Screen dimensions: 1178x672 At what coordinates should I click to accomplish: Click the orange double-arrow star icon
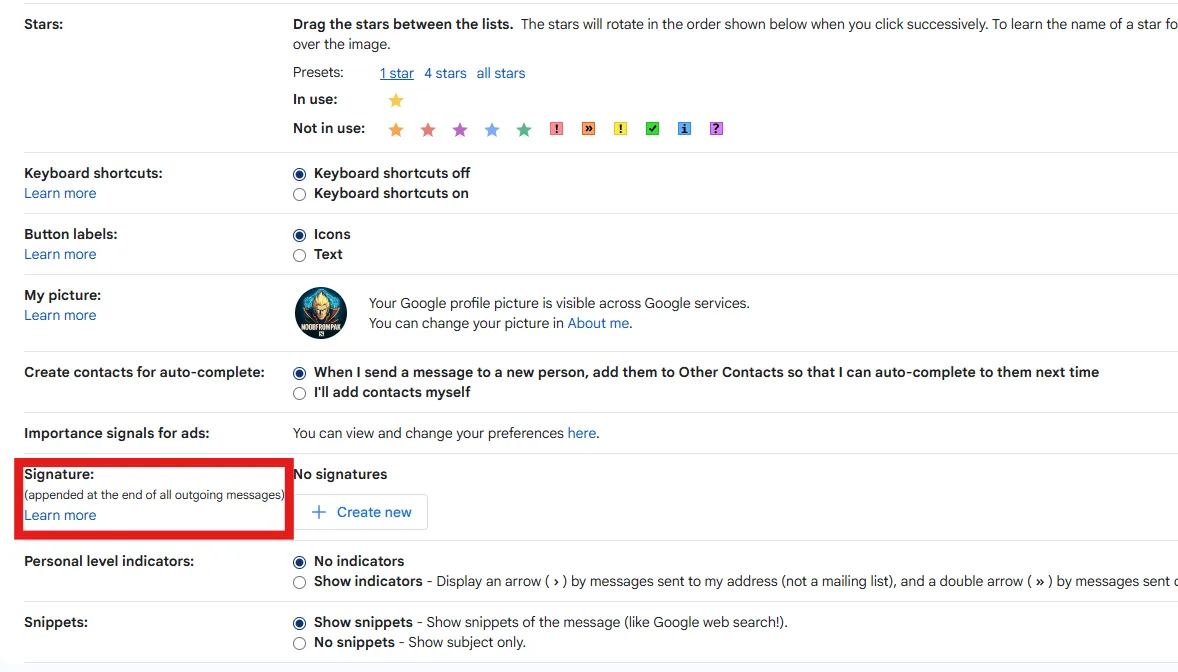588,128
